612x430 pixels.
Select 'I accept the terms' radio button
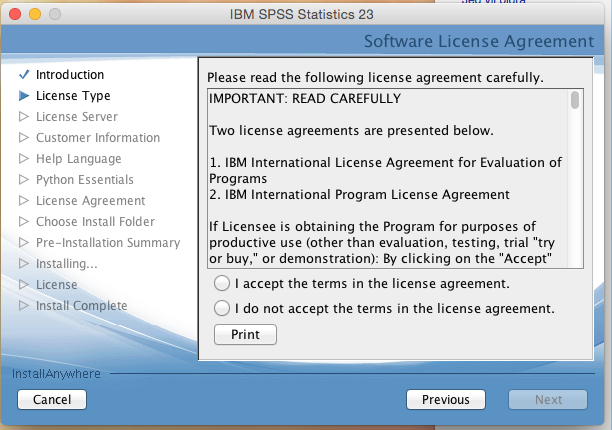[222, 284]
